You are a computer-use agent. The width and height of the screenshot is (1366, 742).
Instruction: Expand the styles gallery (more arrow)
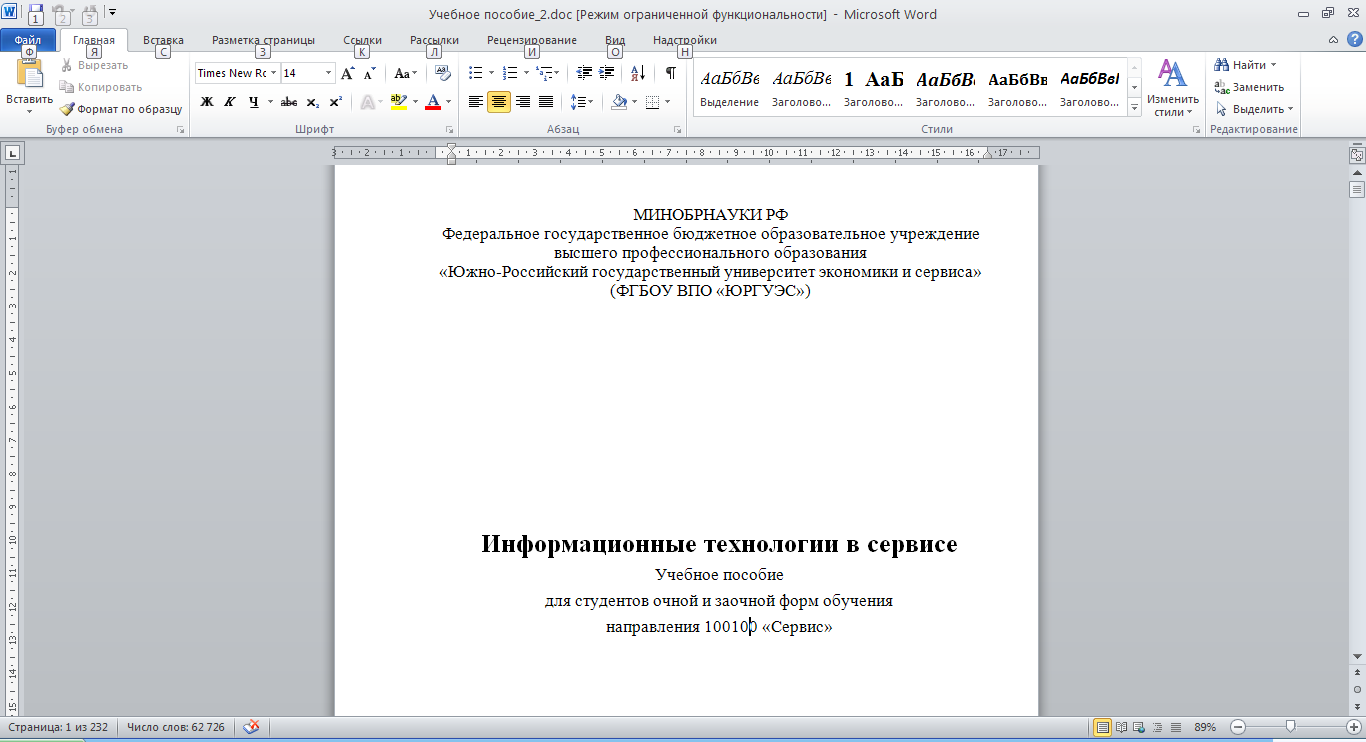1134,108
